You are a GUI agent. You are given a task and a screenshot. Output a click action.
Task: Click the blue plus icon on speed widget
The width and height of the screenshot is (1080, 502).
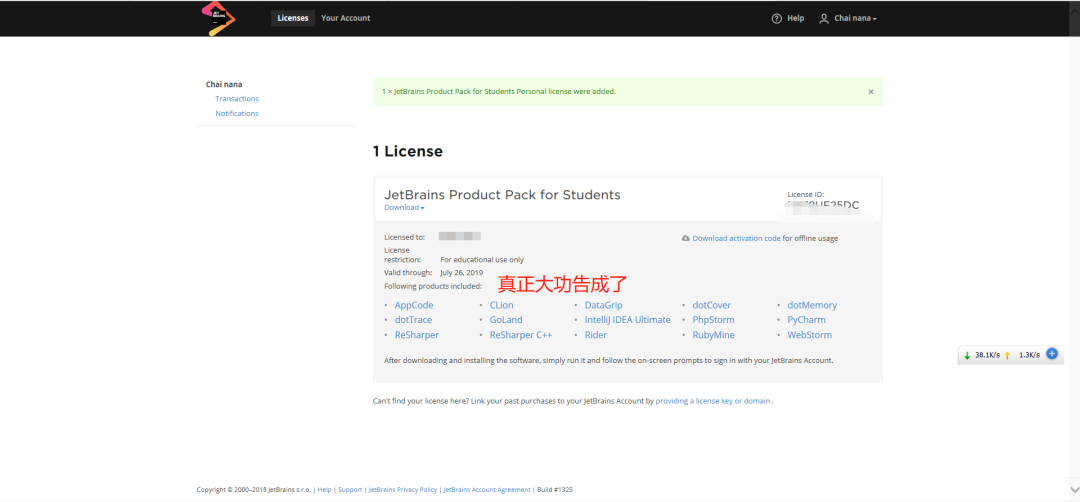(1052, 354)
